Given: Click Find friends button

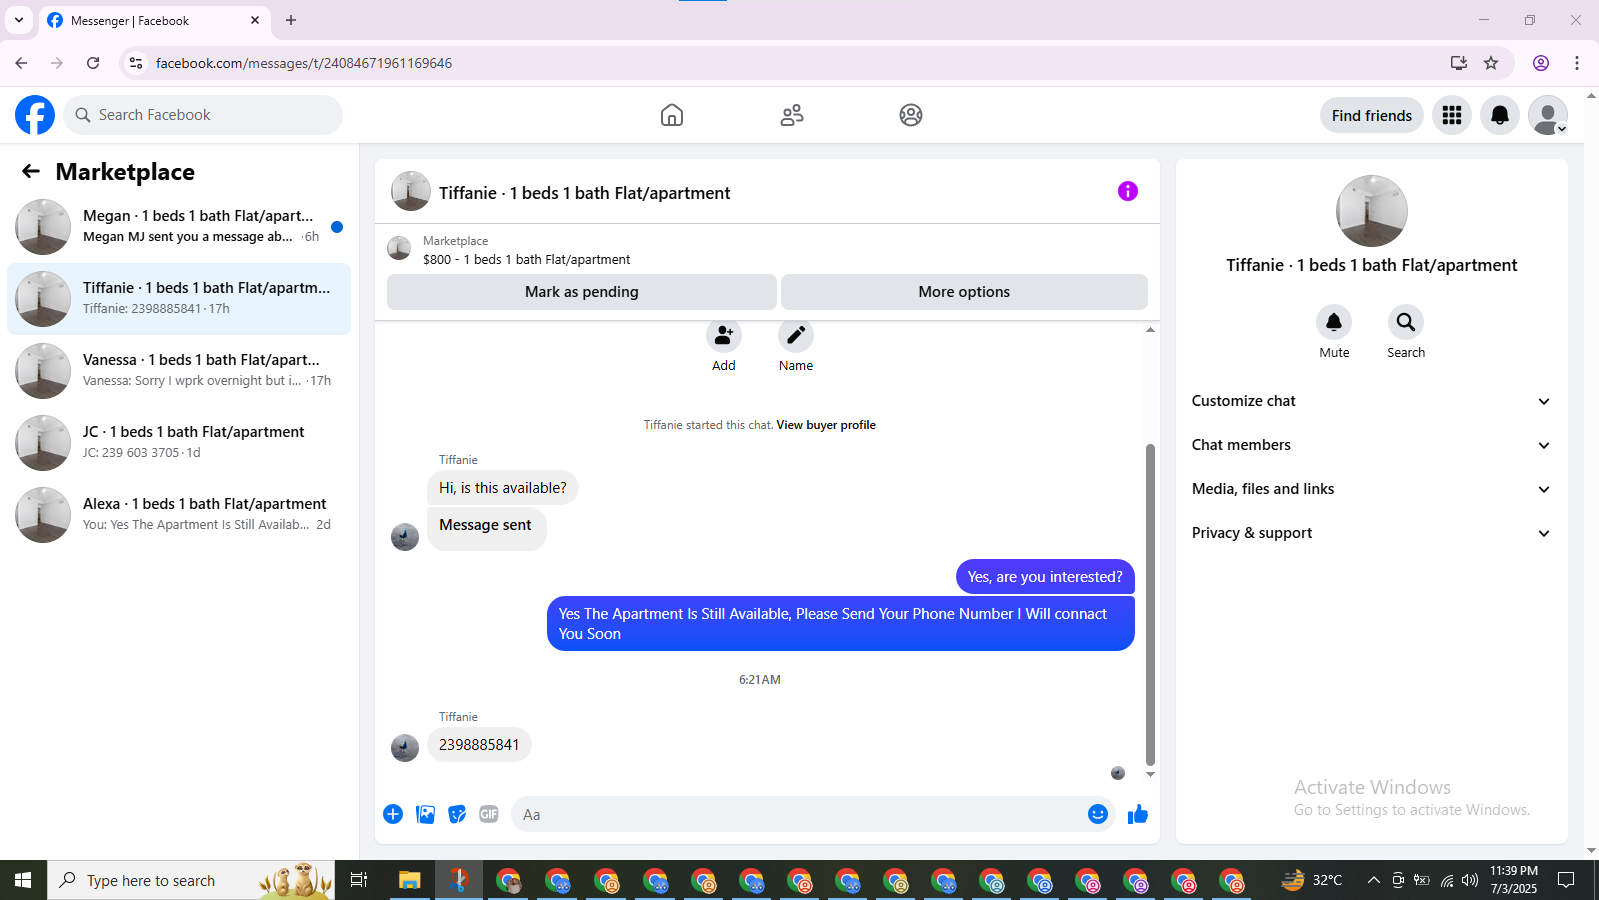Looking at the screenshot, I should coord(1371,115).
